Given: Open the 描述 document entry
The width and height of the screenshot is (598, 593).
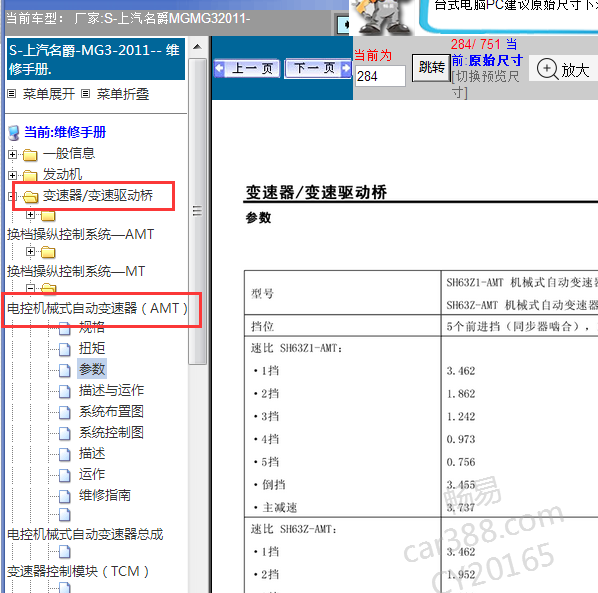Looking at the screenshot, I should click(x=92, y=453).
